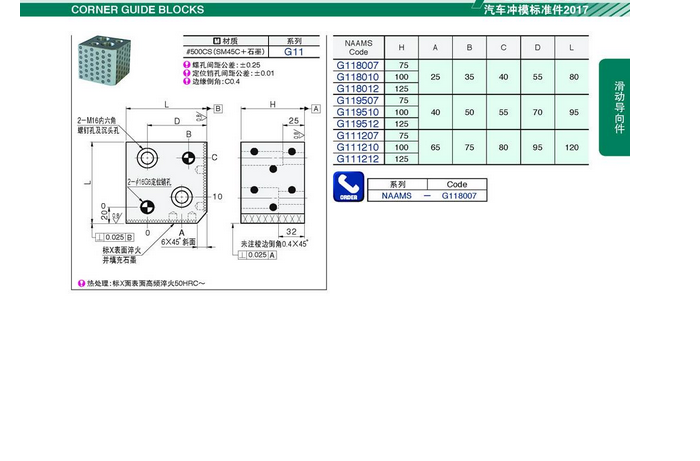
Task: Click the pink bullet beside 定位销孔间距公差
Action: (185, 74)
